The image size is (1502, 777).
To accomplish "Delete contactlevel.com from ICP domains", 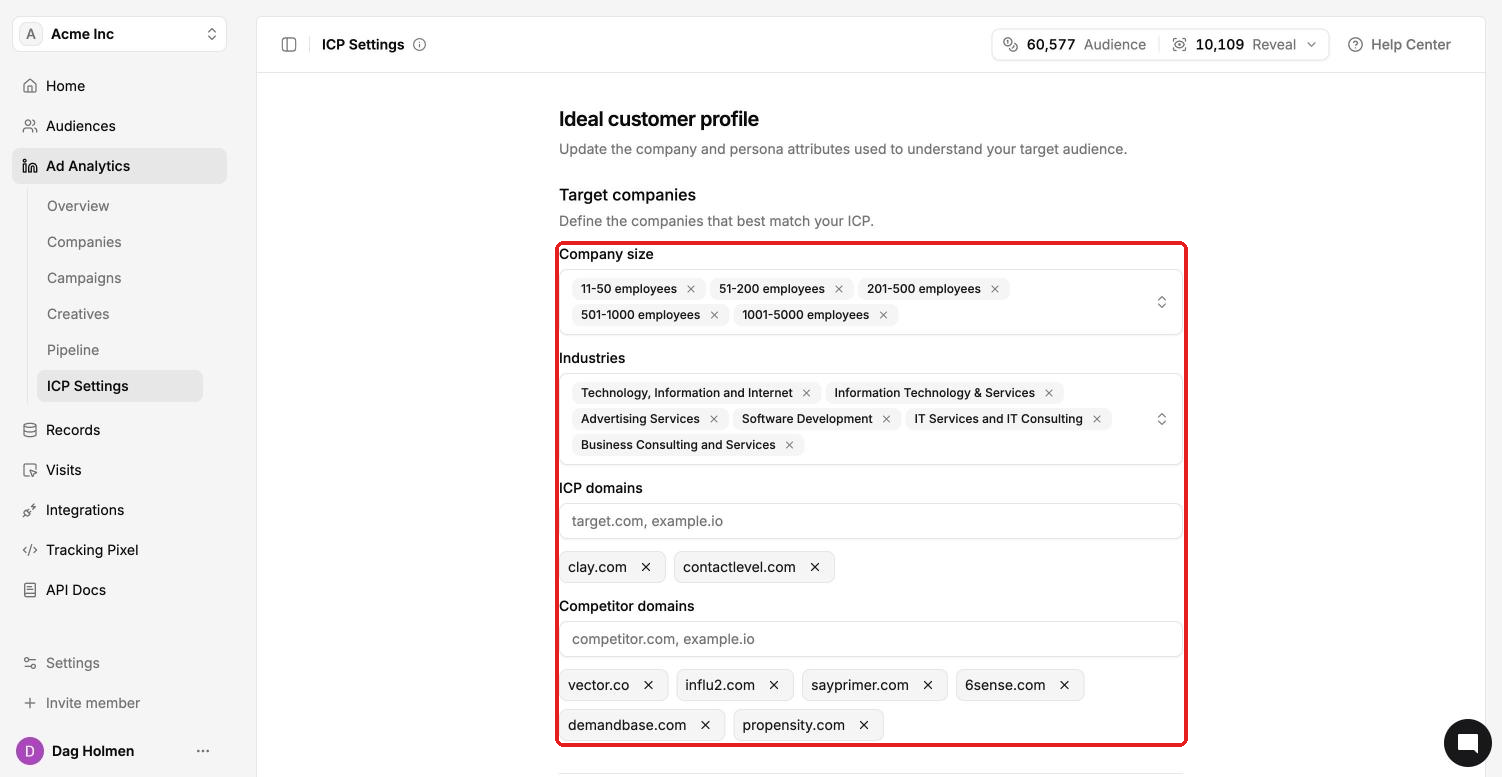I will coord(815,567).
